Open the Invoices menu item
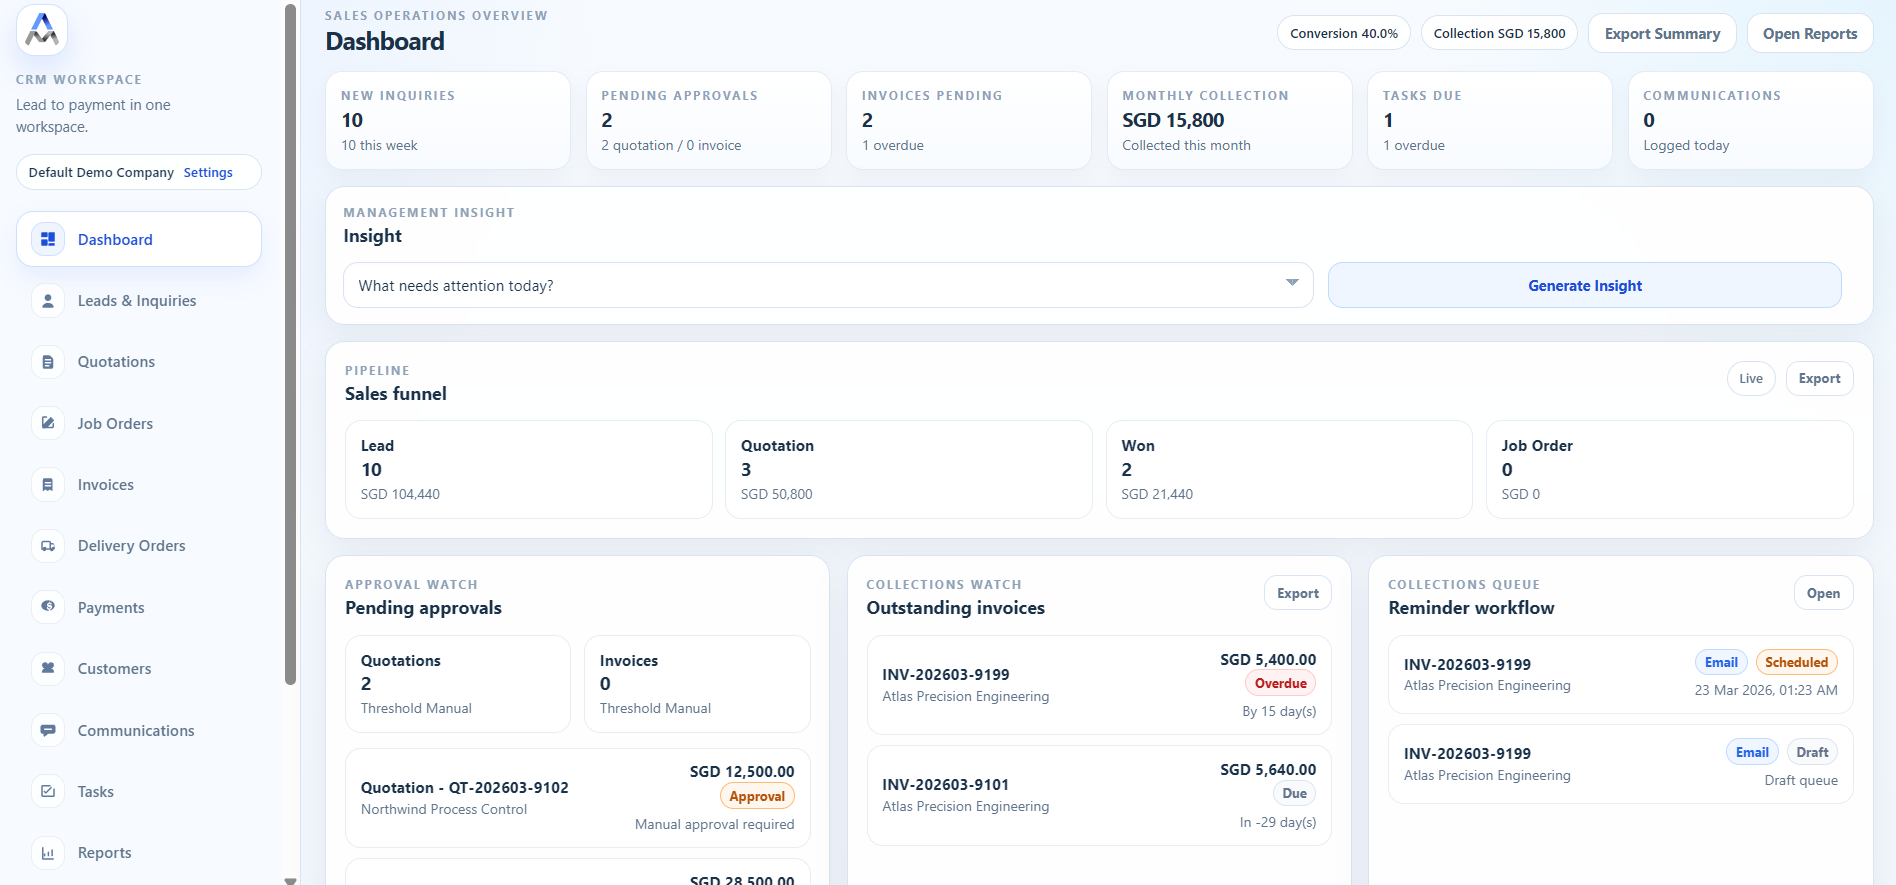 pos(106,485)
